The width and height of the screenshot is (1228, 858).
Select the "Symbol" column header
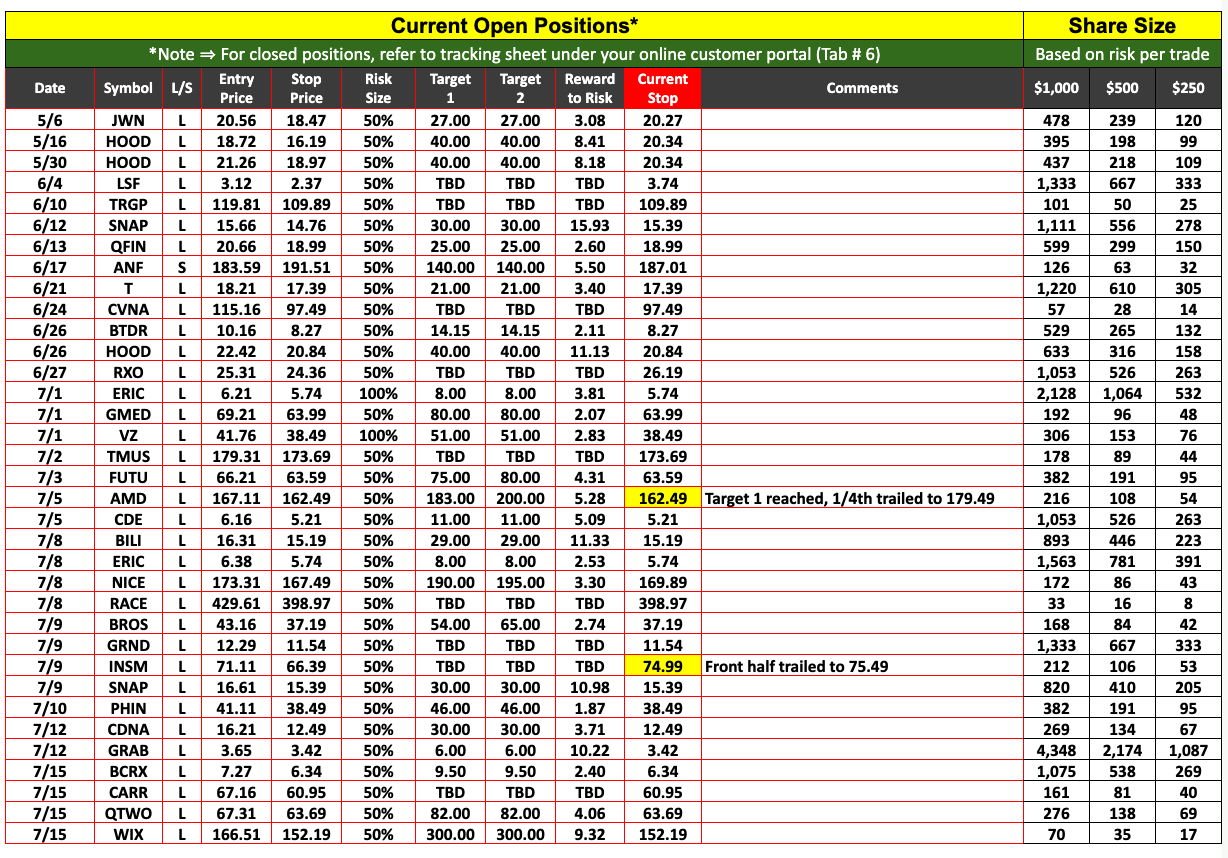tap(128, 88)
